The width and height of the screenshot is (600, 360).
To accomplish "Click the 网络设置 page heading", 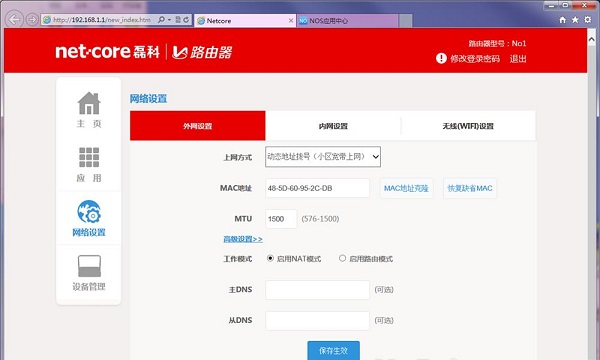I will tap(148, 99).
